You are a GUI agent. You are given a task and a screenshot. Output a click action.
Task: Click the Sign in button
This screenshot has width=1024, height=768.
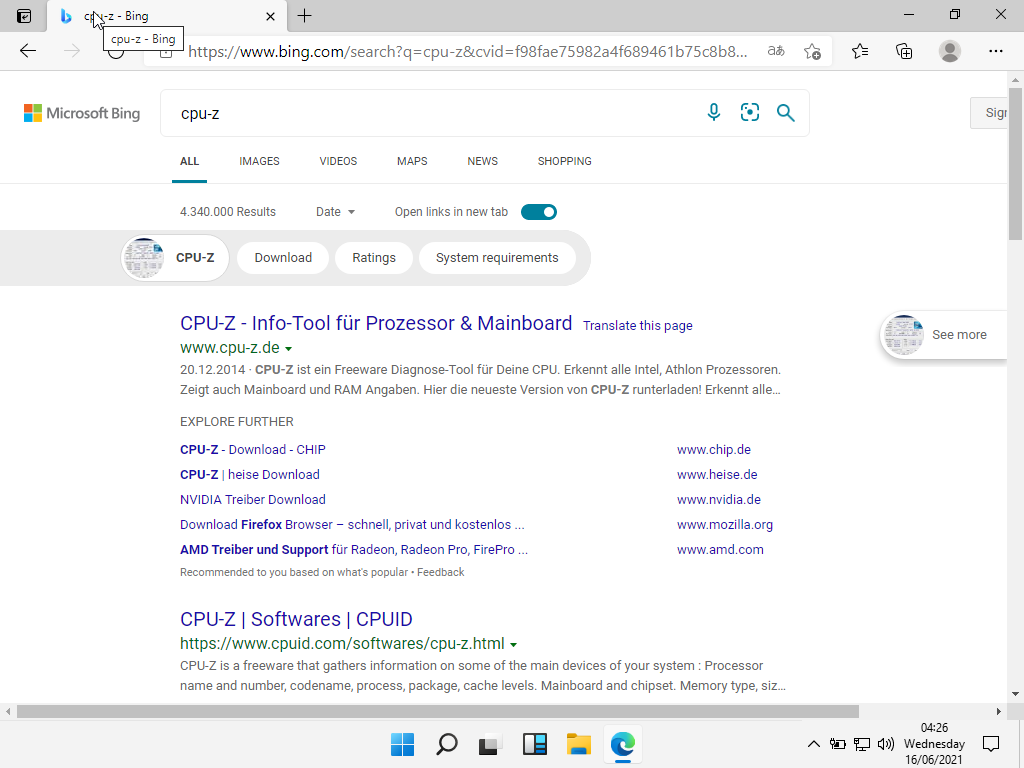(989, 112)
